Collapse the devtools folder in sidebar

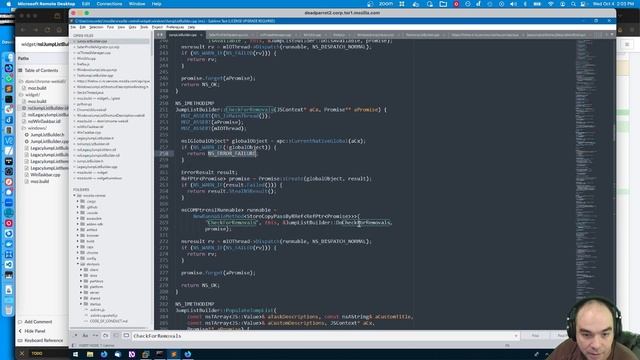(x=78, y=264)
